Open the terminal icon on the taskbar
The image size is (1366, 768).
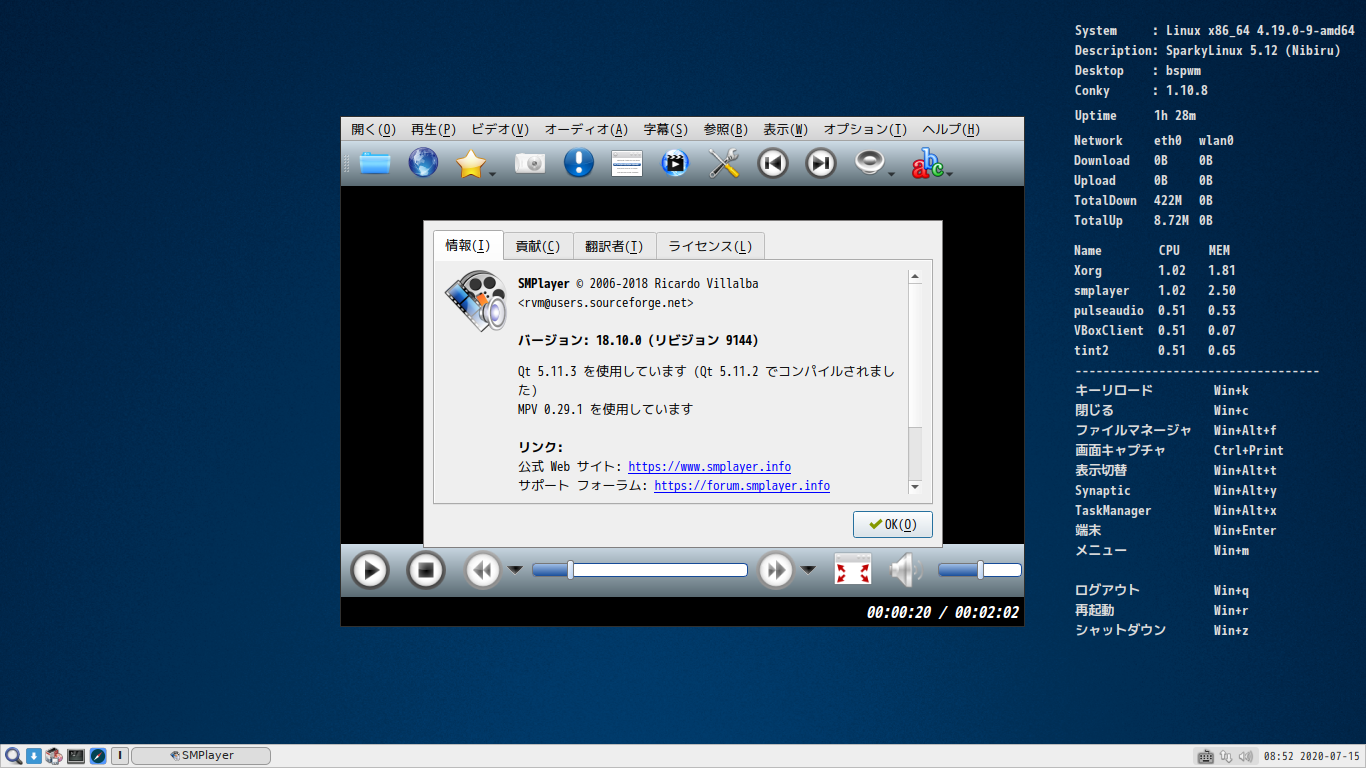76,756
